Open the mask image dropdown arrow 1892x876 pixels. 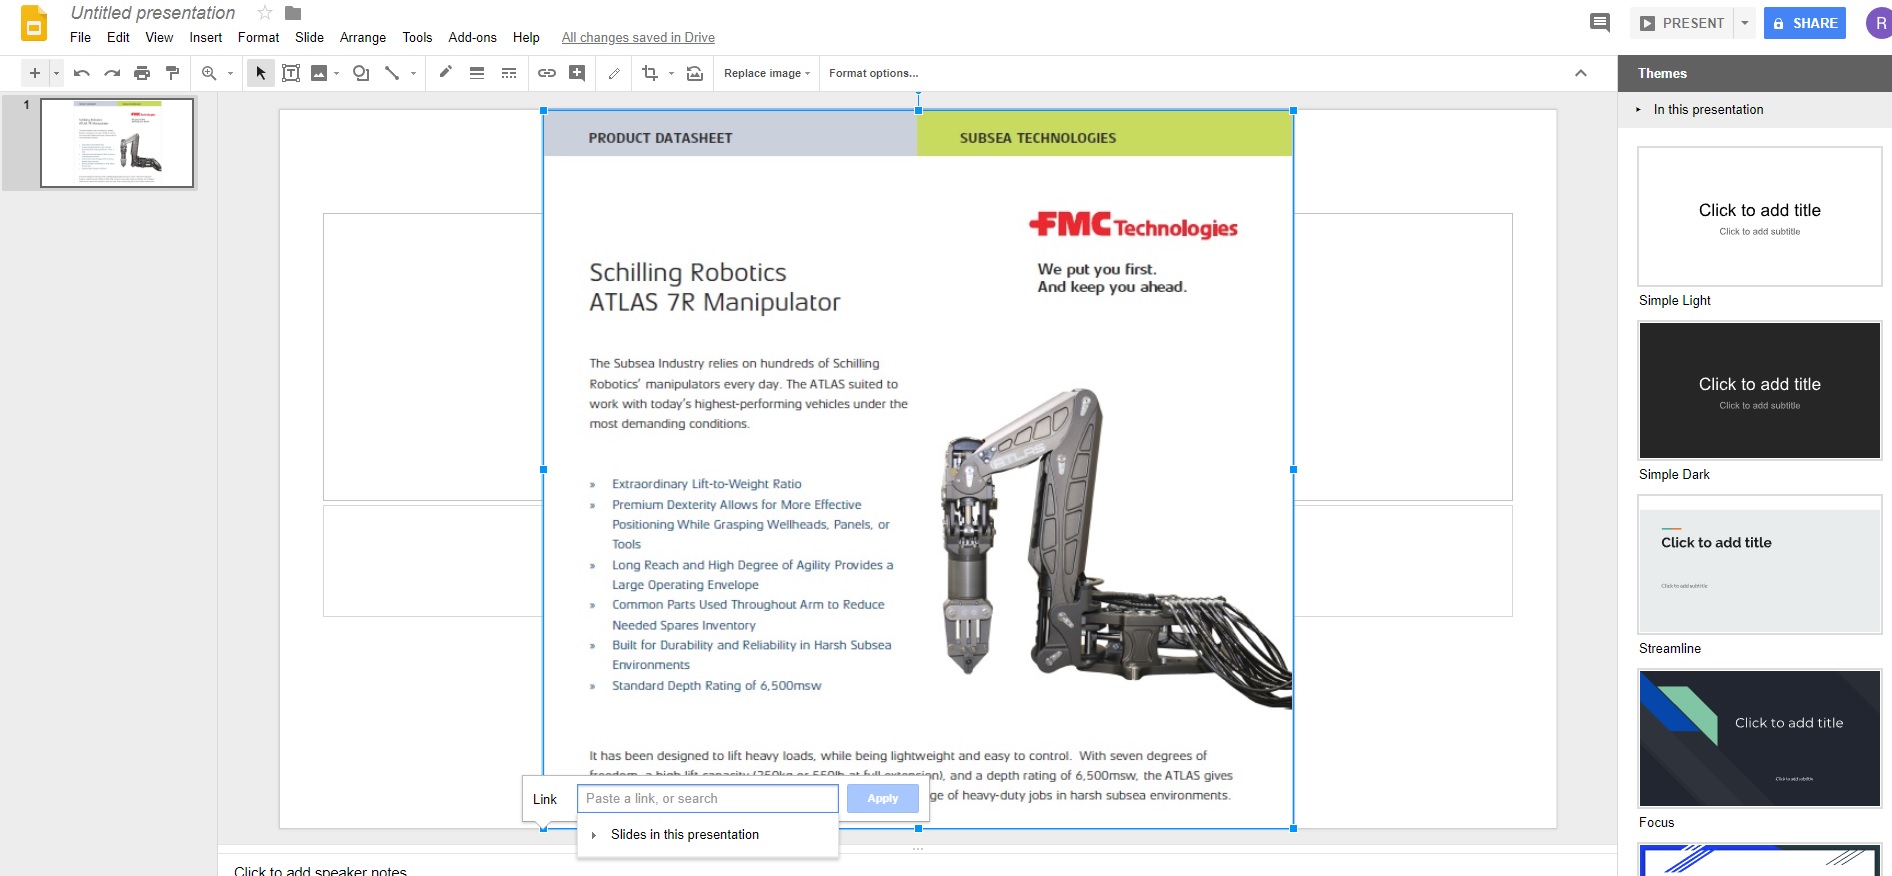pyautogui.click(x=671, y=73)
